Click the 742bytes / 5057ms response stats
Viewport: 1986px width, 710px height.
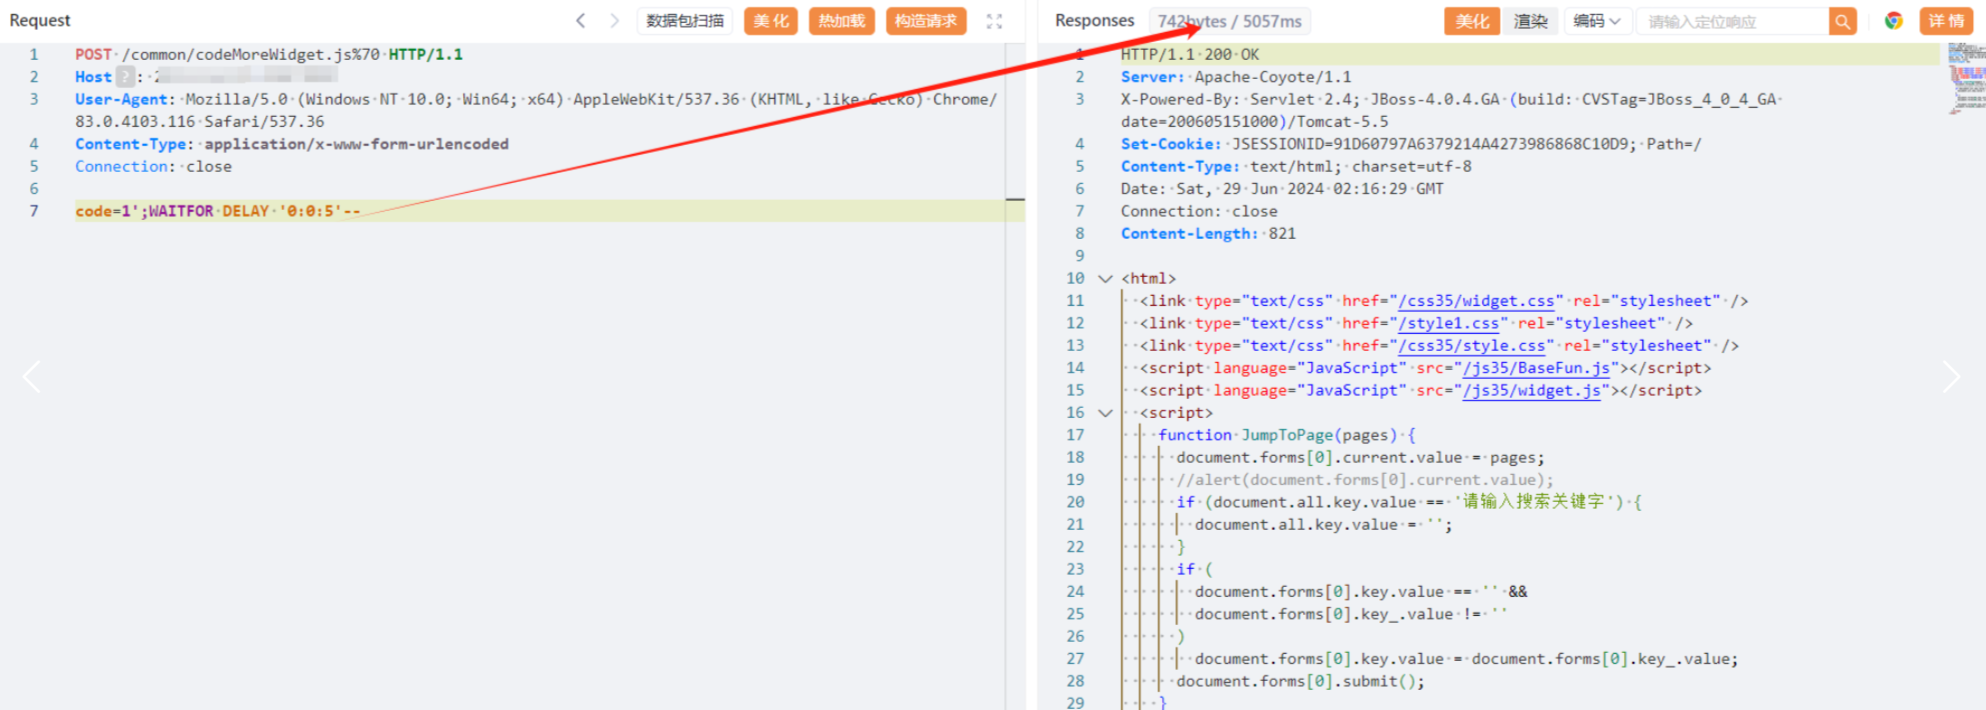tap(1230, 21)
